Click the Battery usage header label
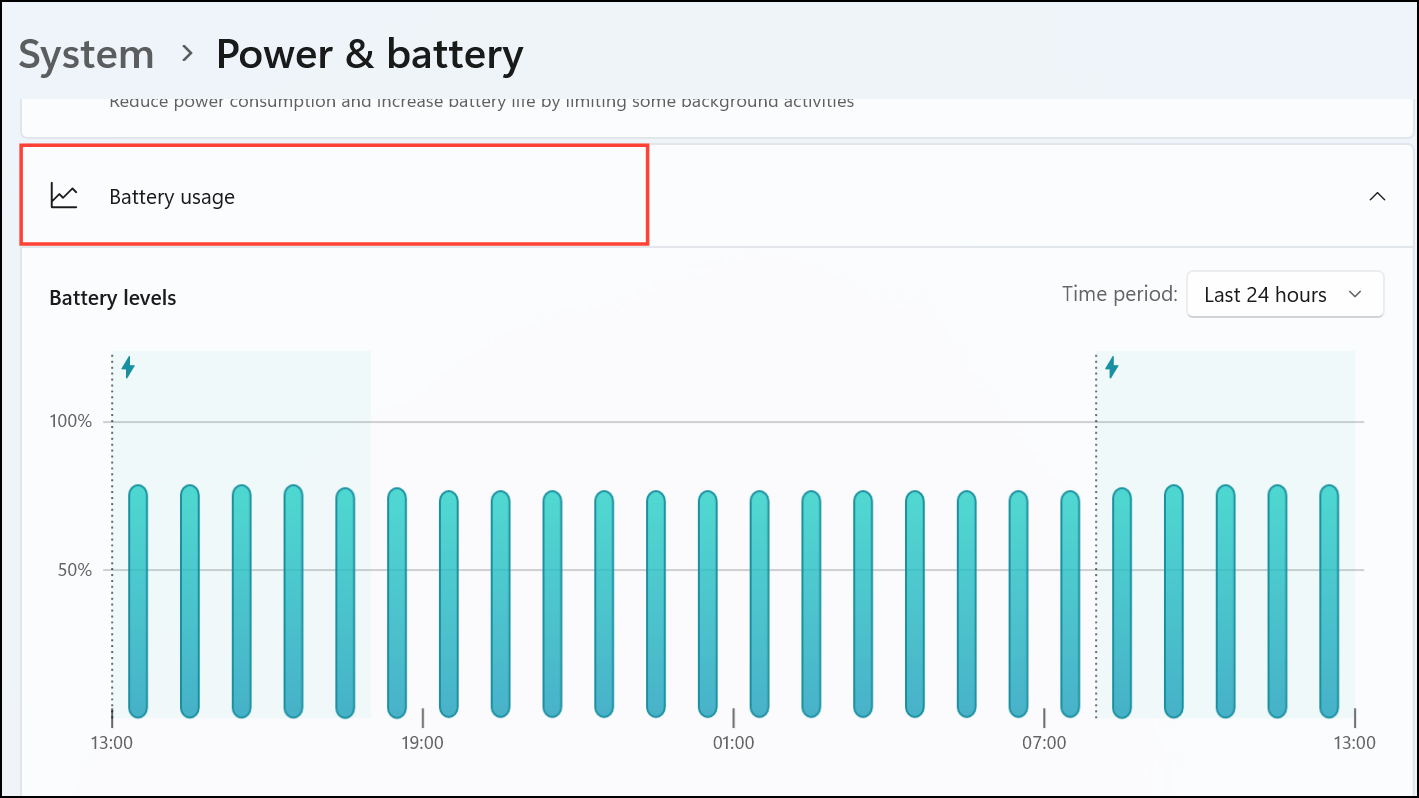The height and width of the screenshot is (798, 1419). 172,197
